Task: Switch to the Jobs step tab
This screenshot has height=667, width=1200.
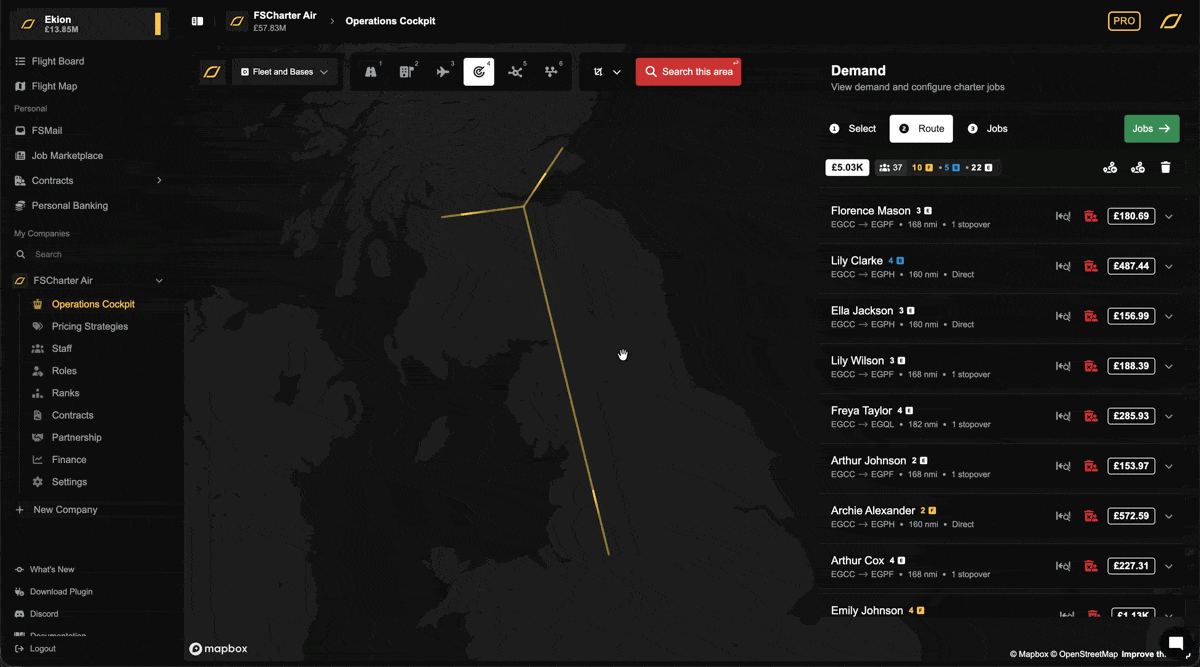Action: (x=988, y=129)
